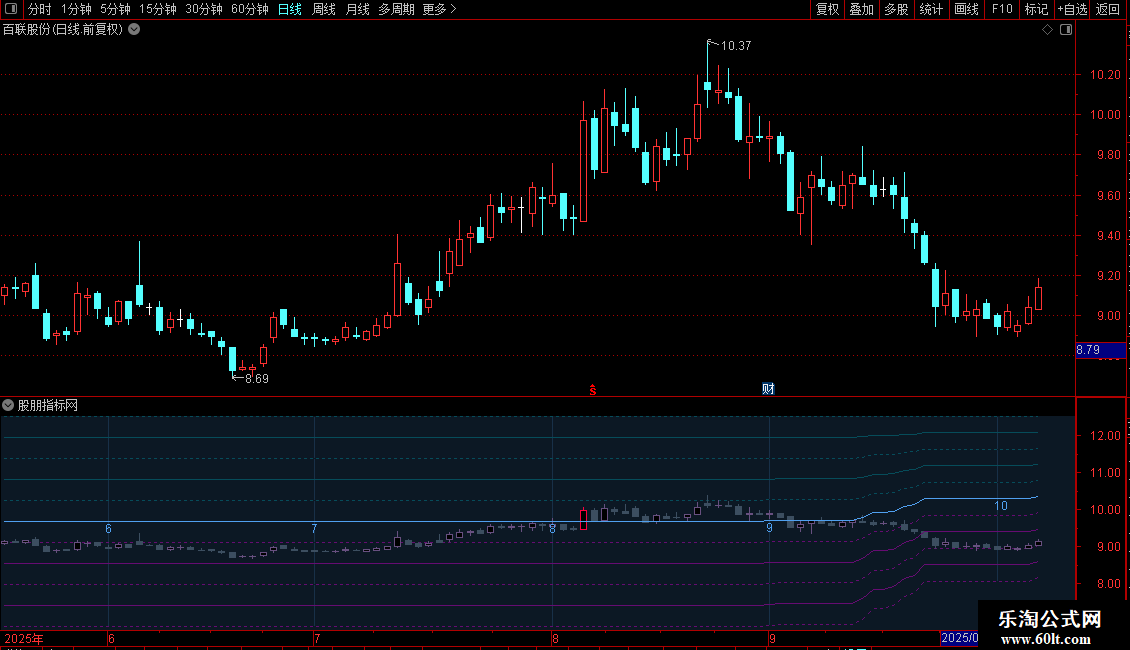The height and width of the screenshot is (650, 1130).
Task: Click the 返回 back button
Action: (x=1108, y=9)
